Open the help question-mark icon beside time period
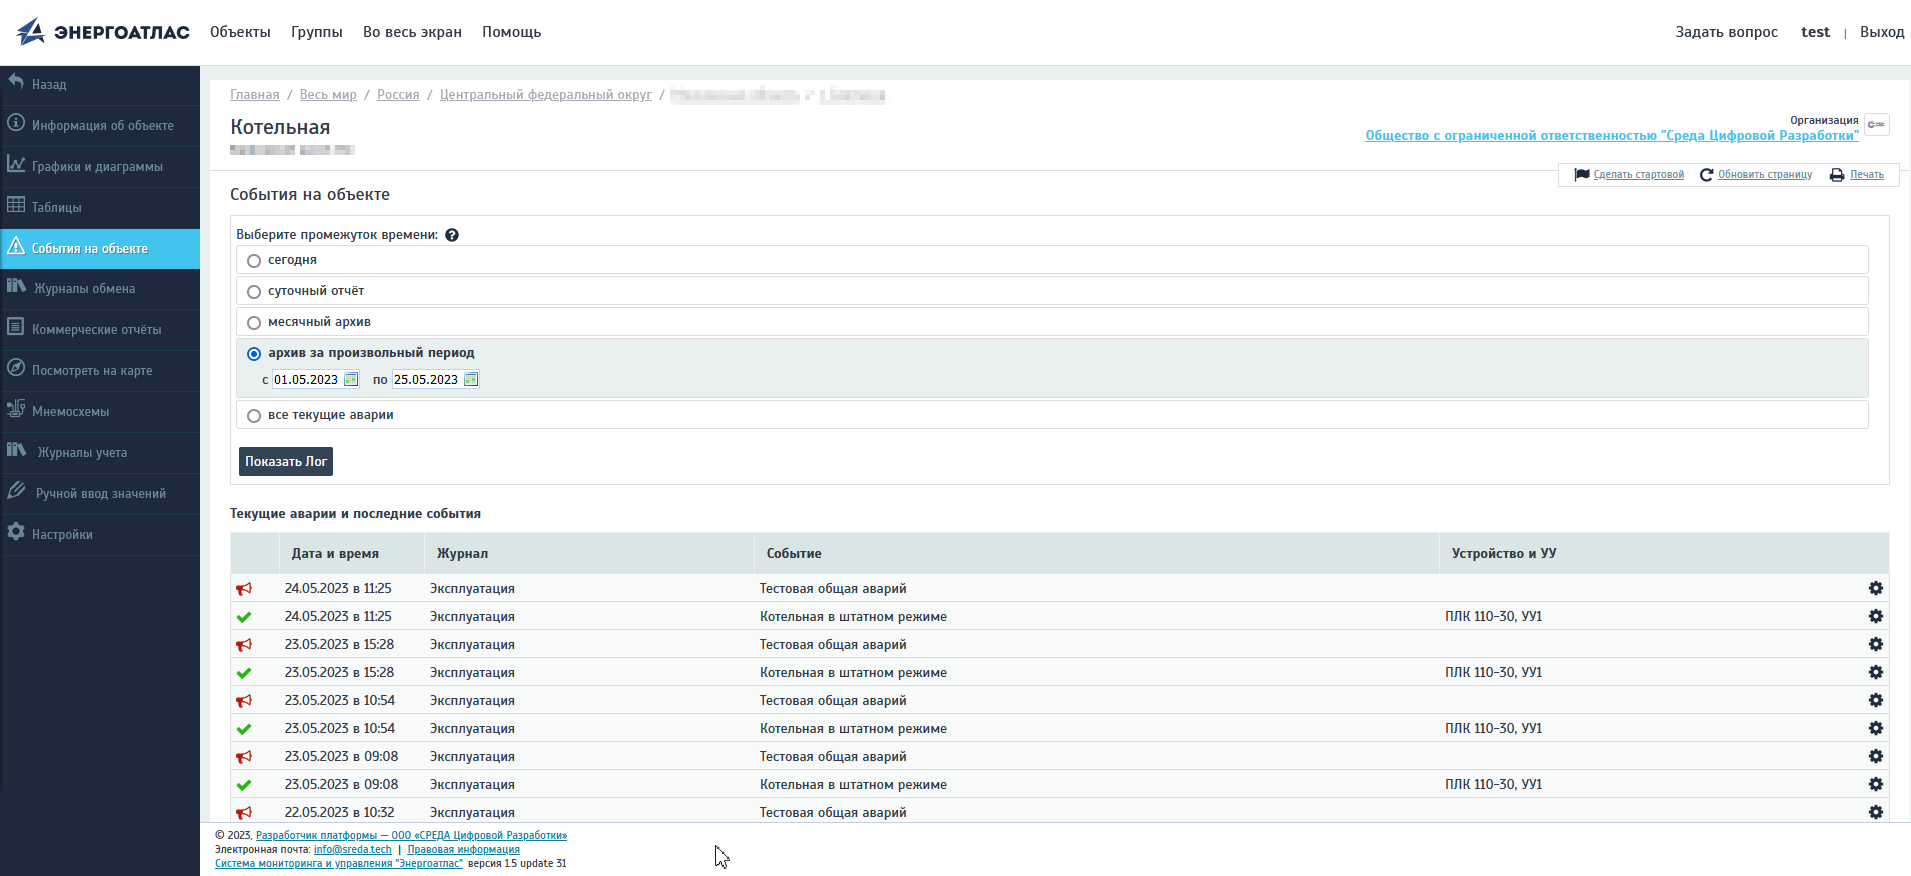This screenshot has height=876, width=1911. pos(452,235)
